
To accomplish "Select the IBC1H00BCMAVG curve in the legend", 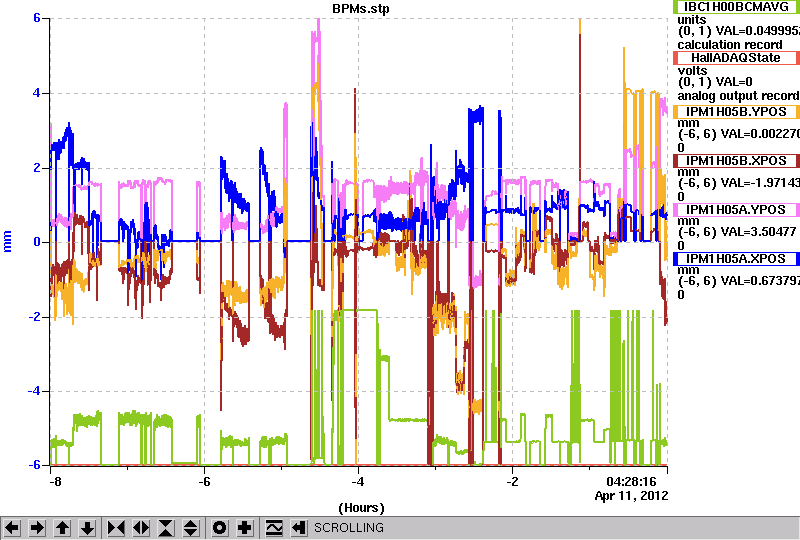I will click(x=736, y=7).
